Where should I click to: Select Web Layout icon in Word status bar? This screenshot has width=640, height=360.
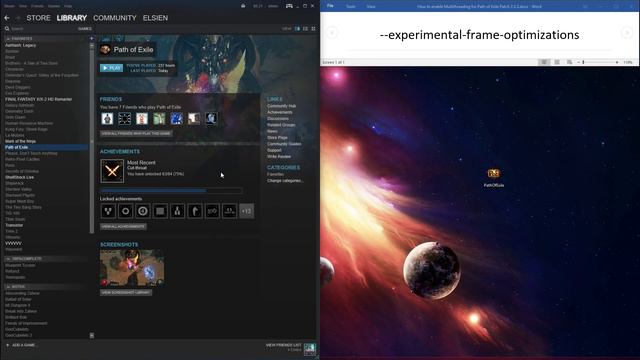tap(569, 62)
